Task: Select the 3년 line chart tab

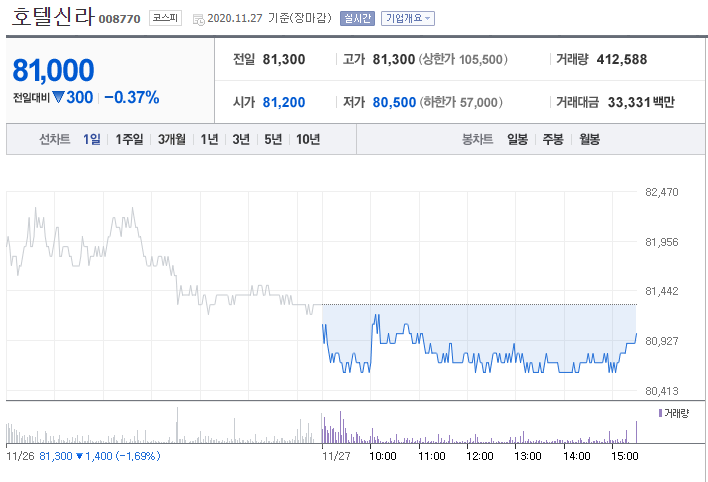Action: [x=241, y=139]
